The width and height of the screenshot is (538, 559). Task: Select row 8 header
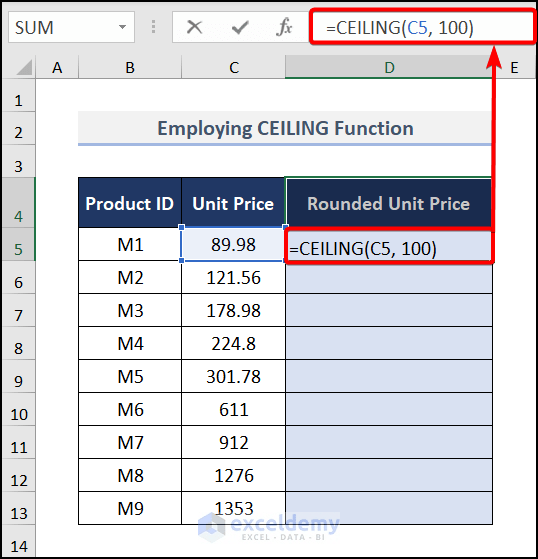coord(19,343)
